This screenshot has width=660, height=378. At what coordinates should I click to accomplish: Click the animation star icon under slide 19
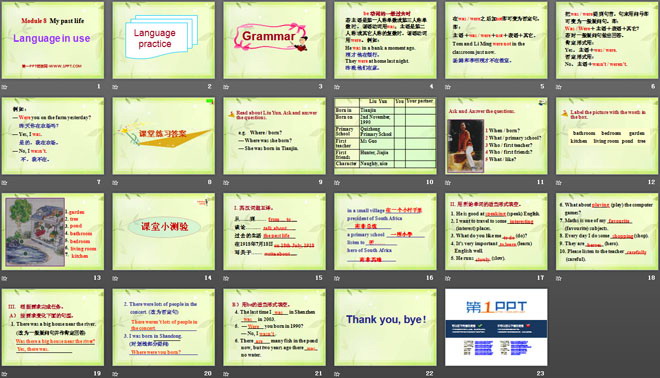tap(5, 373)
